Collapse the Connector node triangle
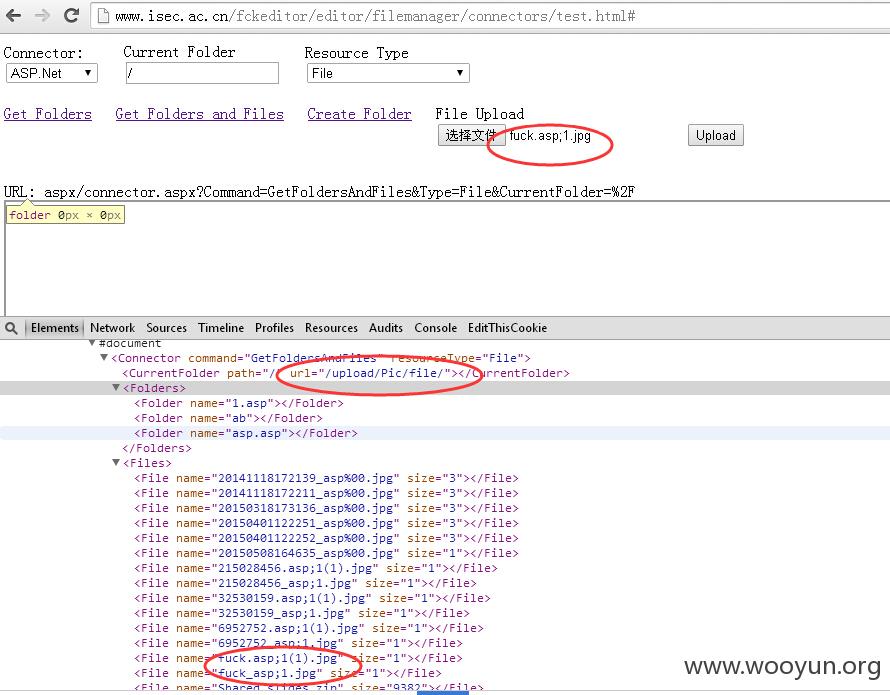The width and height of the screenshot is (890, 695). (104, 358)
